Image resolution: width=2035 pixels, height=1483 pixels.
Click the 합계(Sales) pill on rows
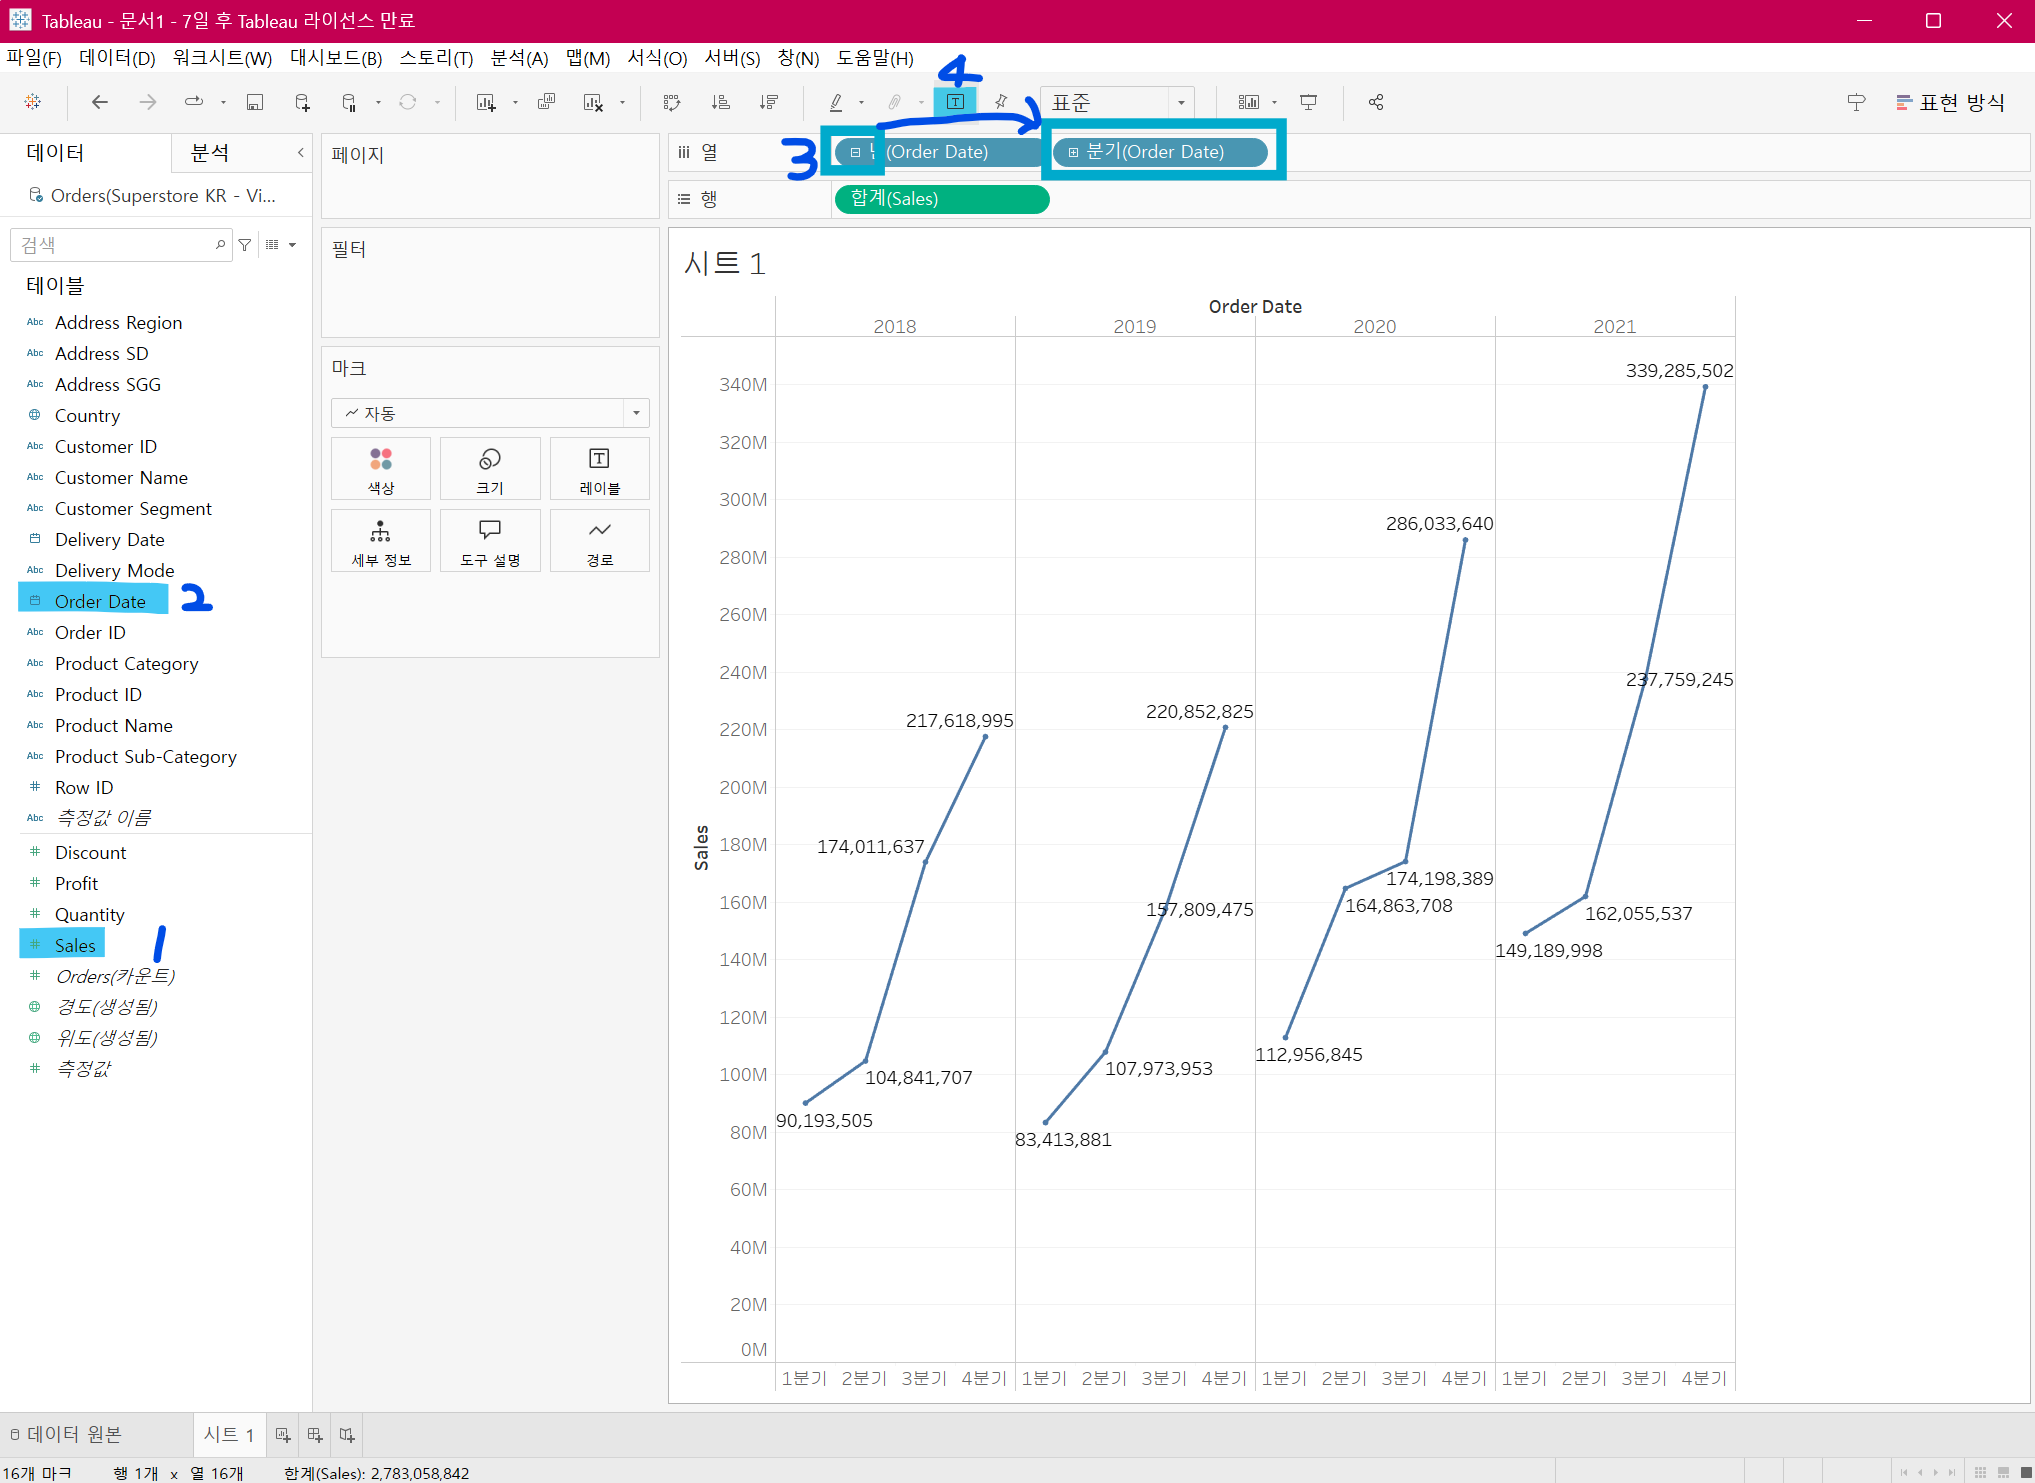point(940,199)
